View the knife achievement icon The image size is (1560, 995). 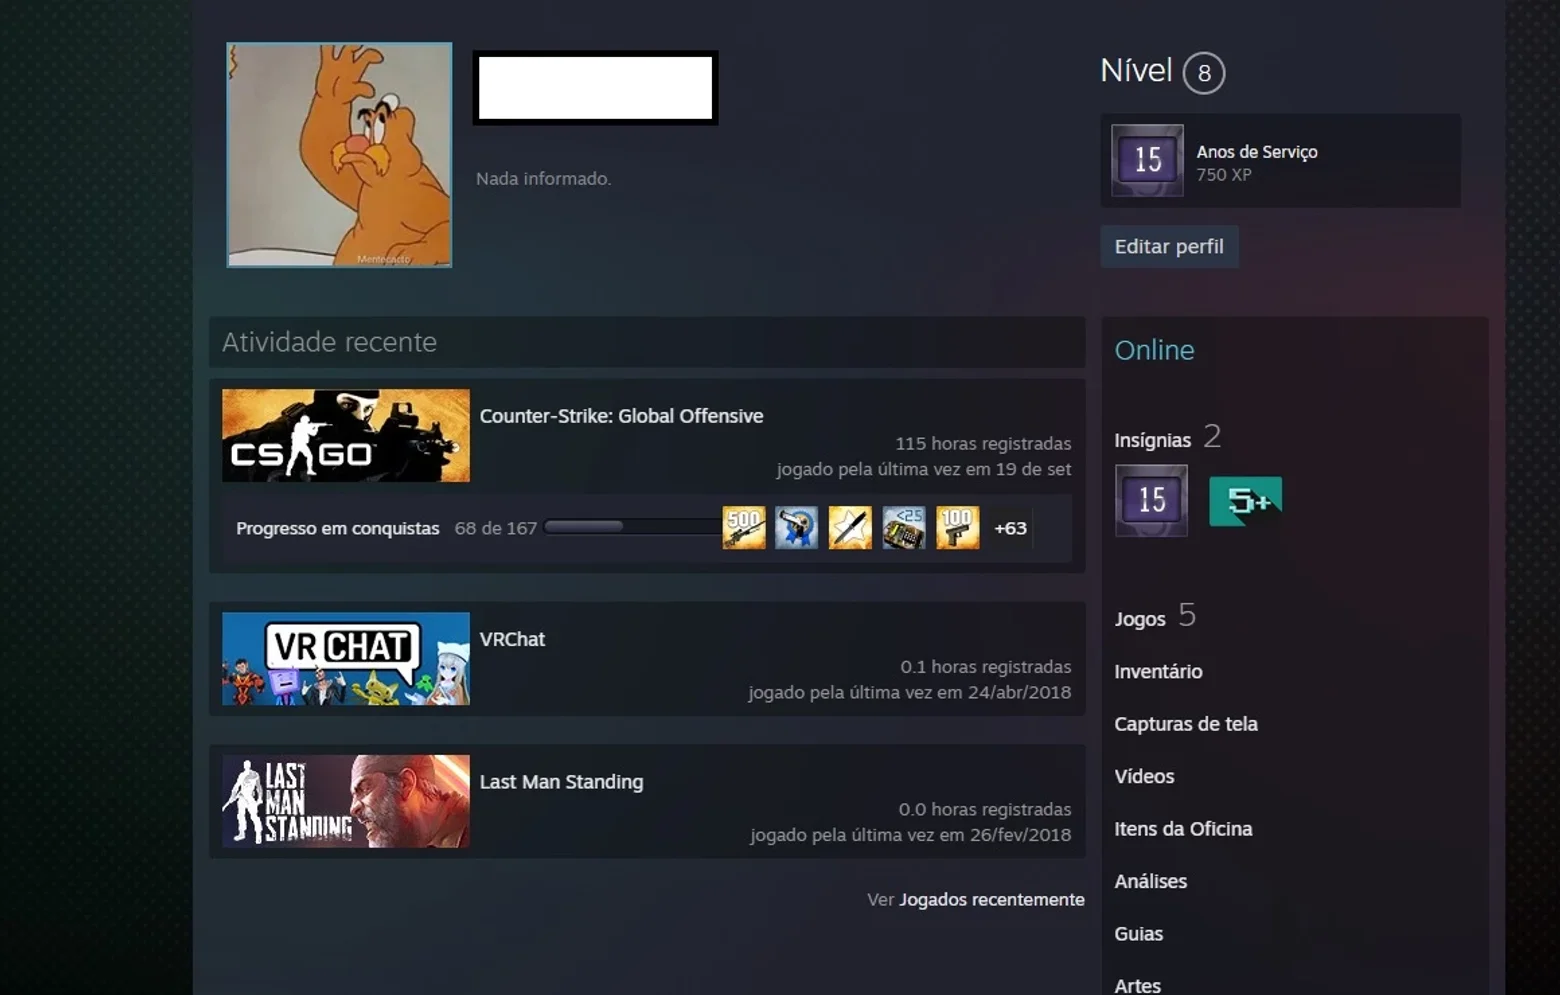(x=850, y=528)
